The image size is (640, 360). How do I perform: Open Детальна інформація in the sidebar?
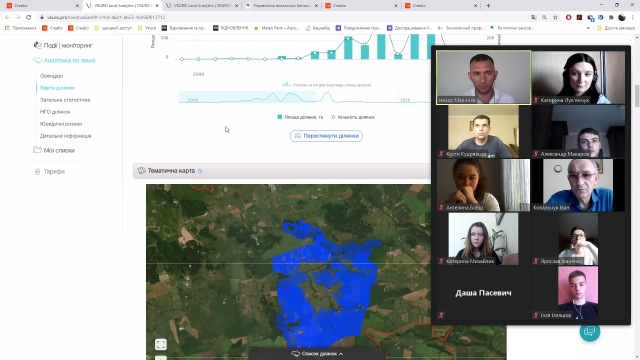[x=66, y=136]
